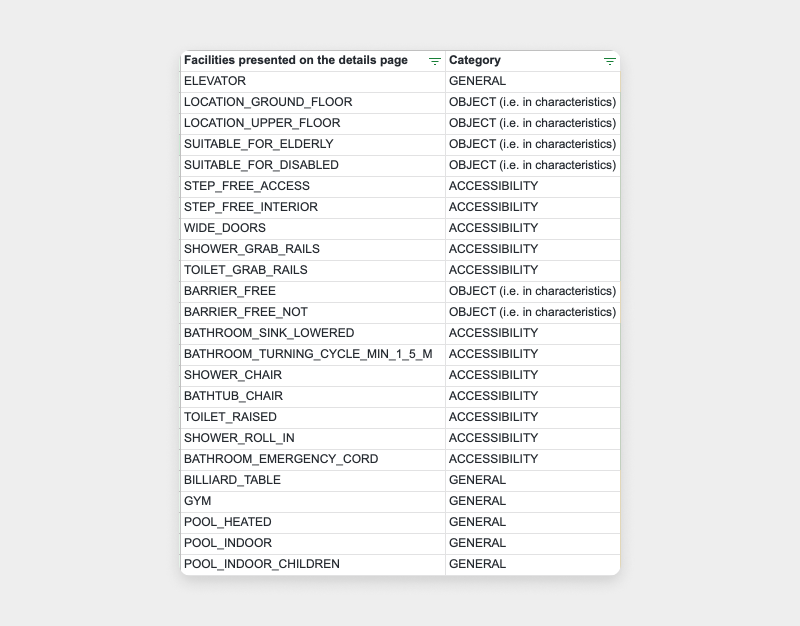Select the LOCATION_GROUND_FLOOR cell
800x626 pixels.
313,103
